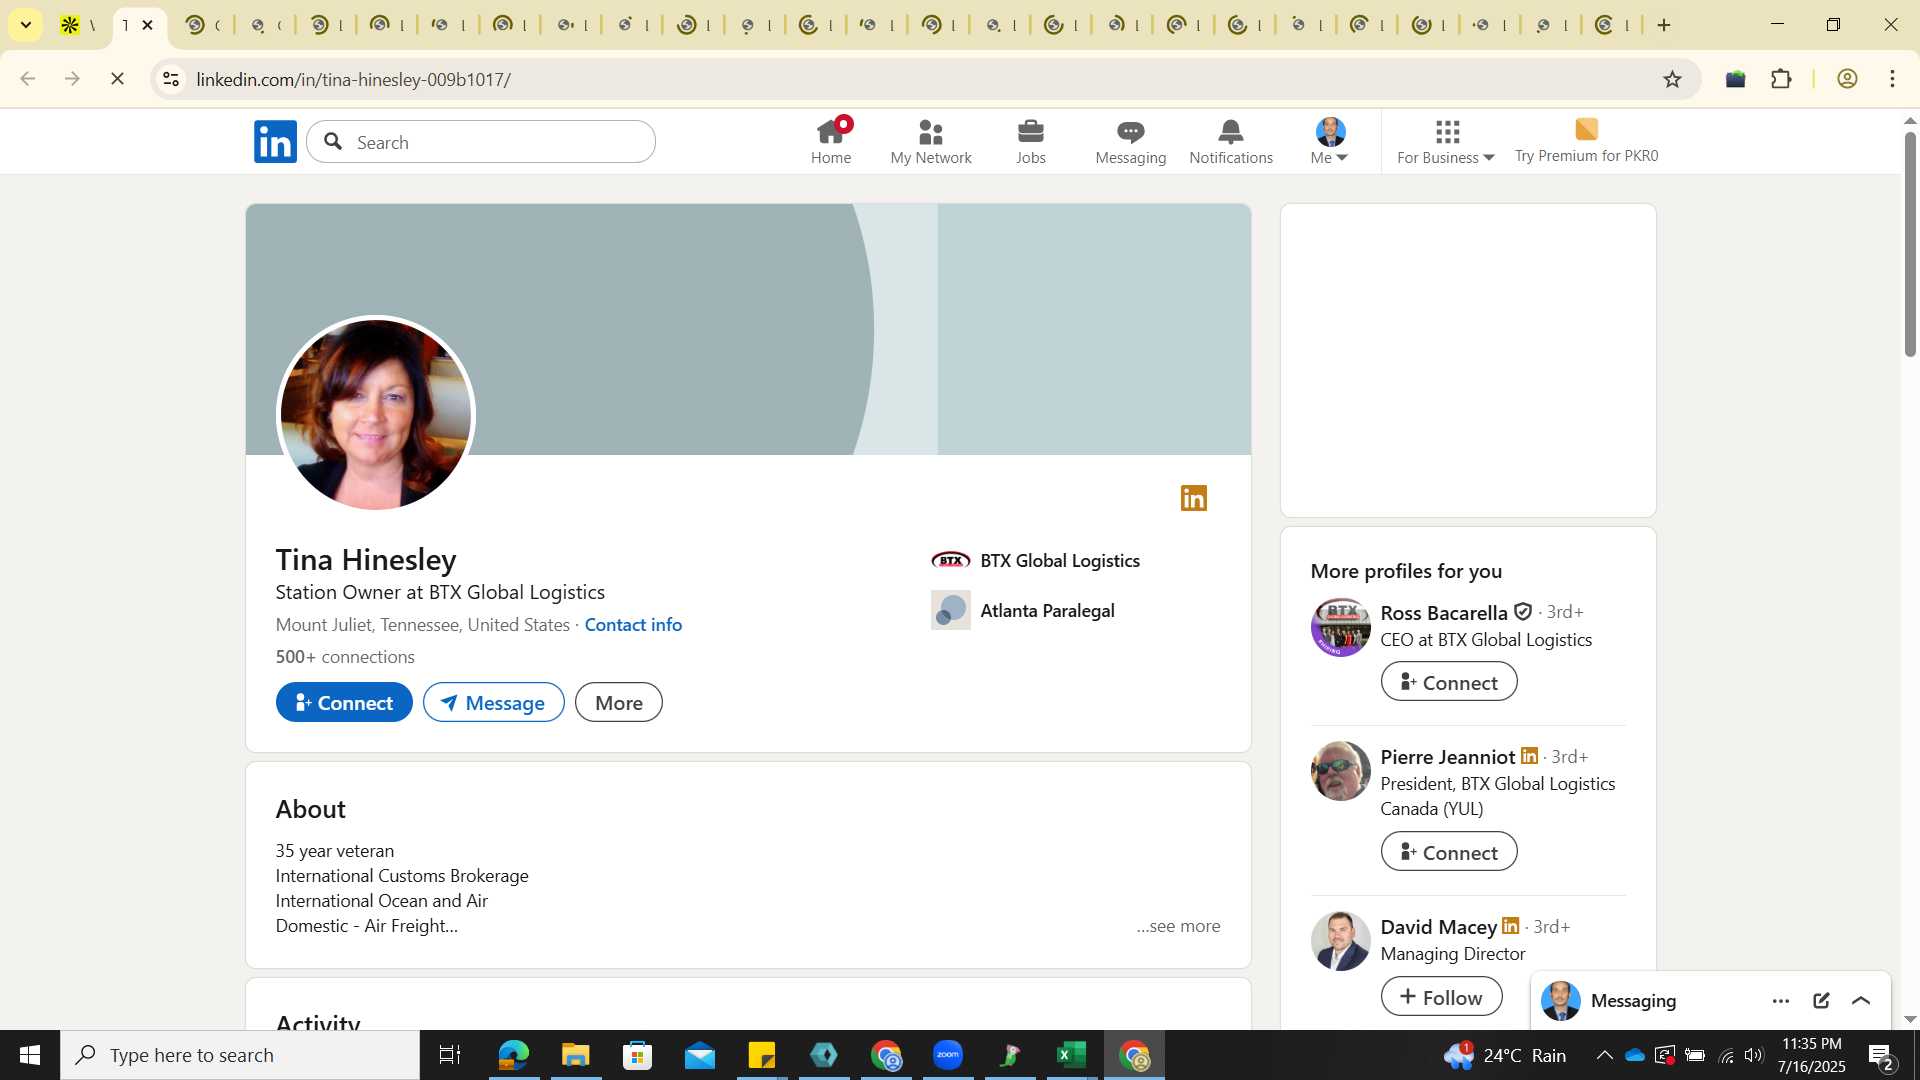Send a message to Tina Hinesley
1920x1080 pixels.
493,702
